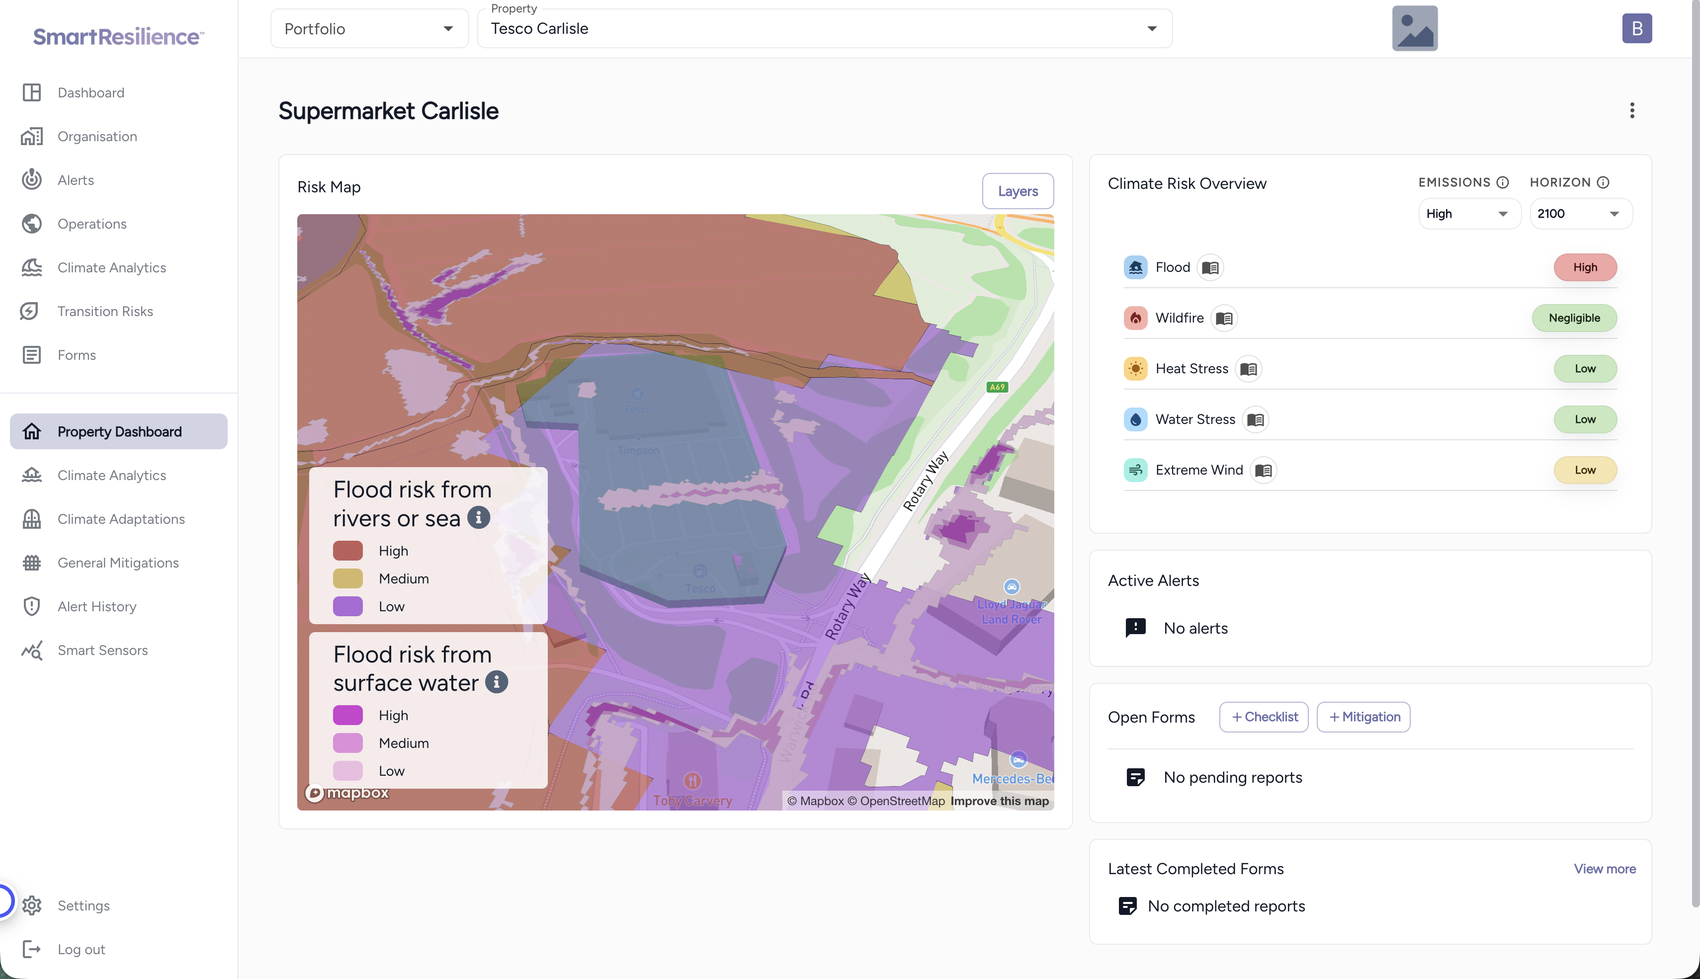Click the user avatar B
The width and height of the screenshot is (1700, 979).
[1637, 29]
